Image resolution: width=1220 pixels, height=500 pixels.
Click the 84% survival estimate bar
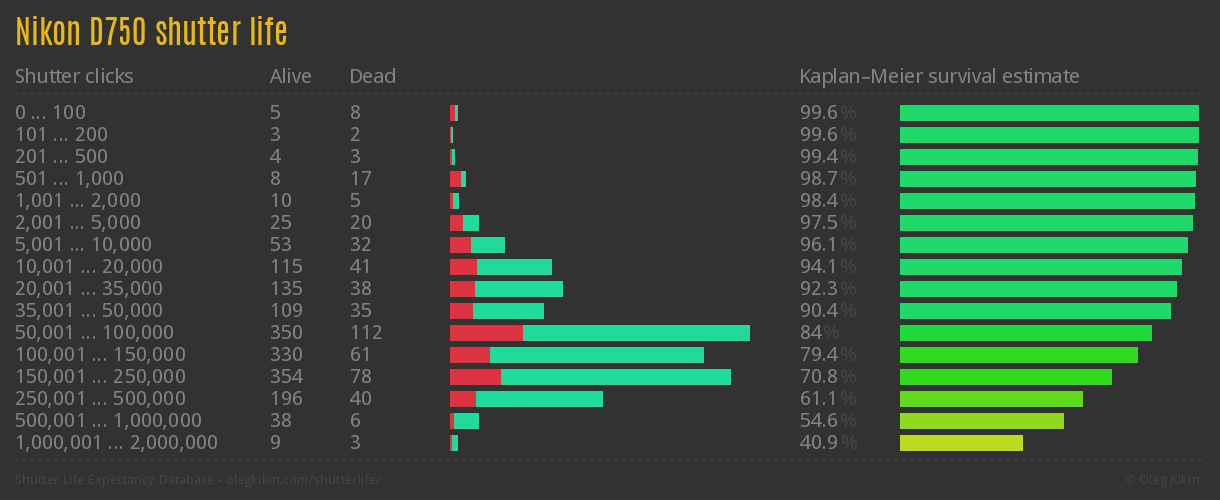(x=1025, y=333)
